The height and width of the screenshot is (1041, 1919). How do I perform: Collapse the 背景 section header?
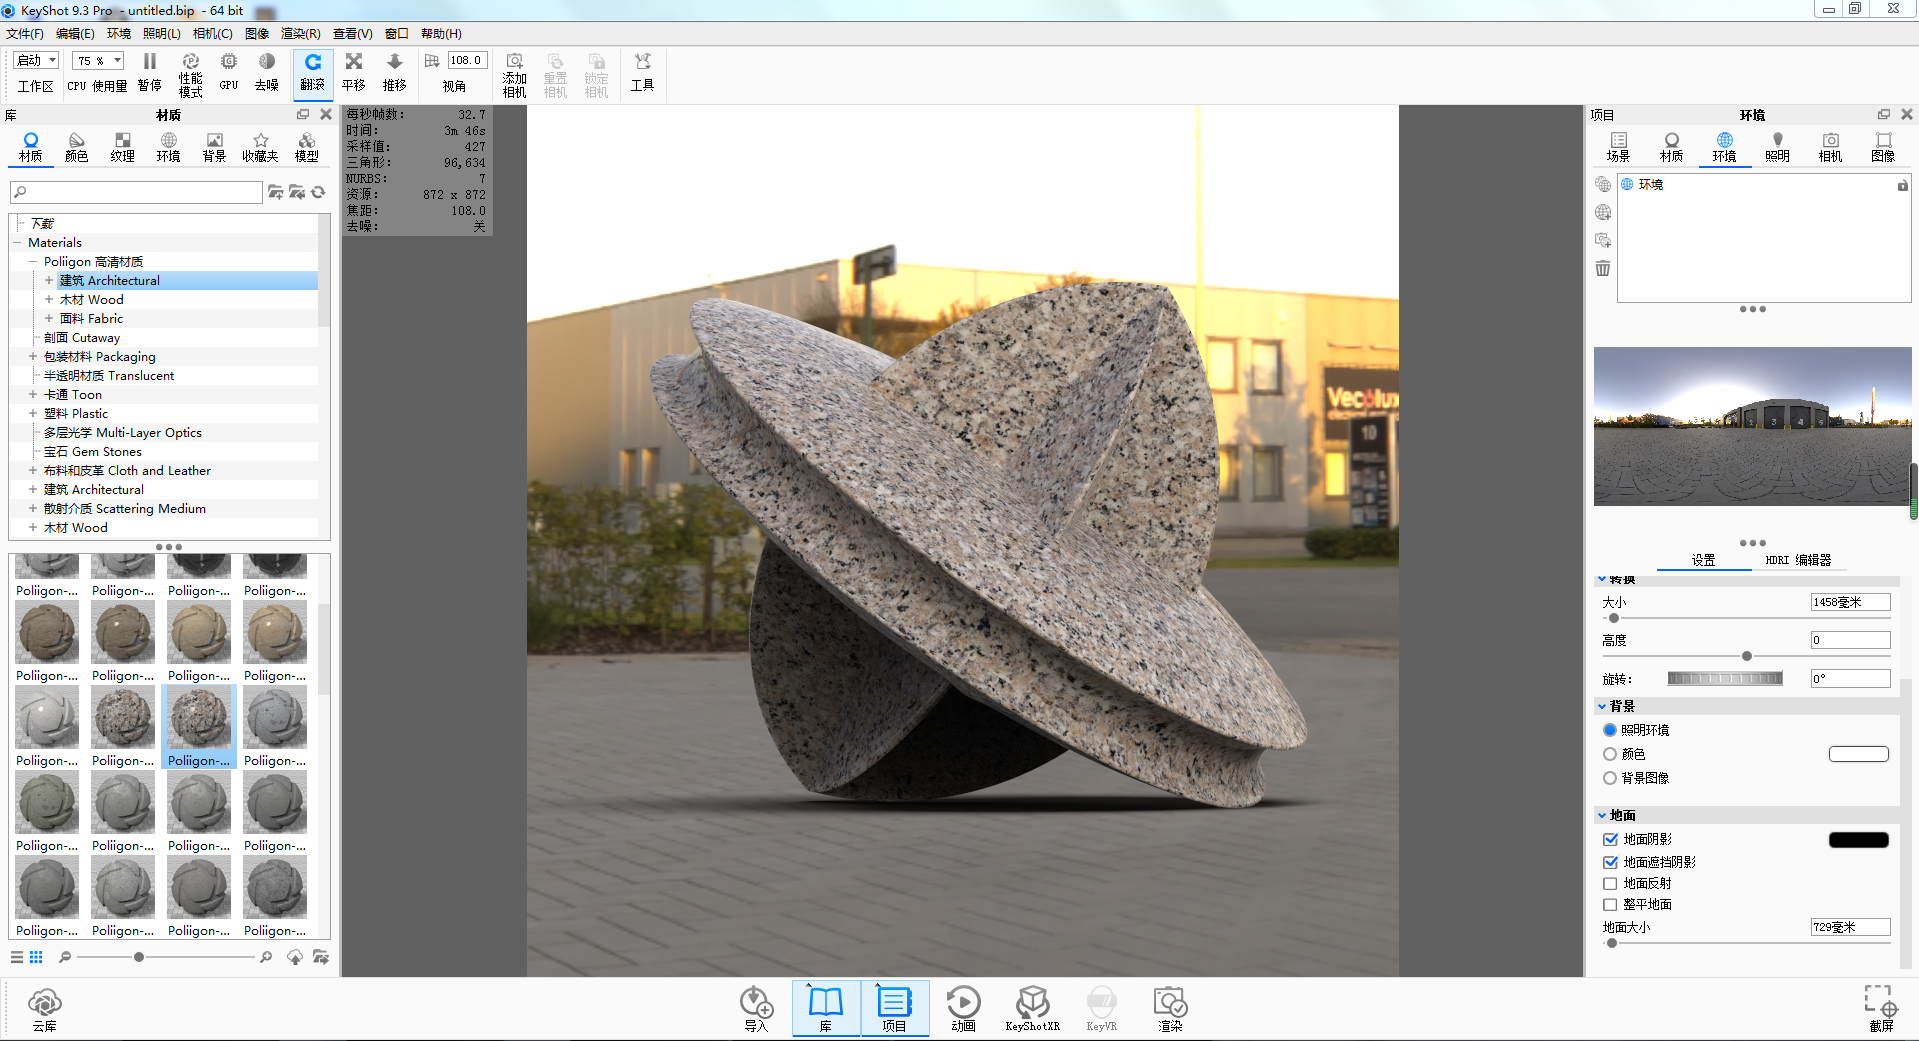pos(1621,706)
